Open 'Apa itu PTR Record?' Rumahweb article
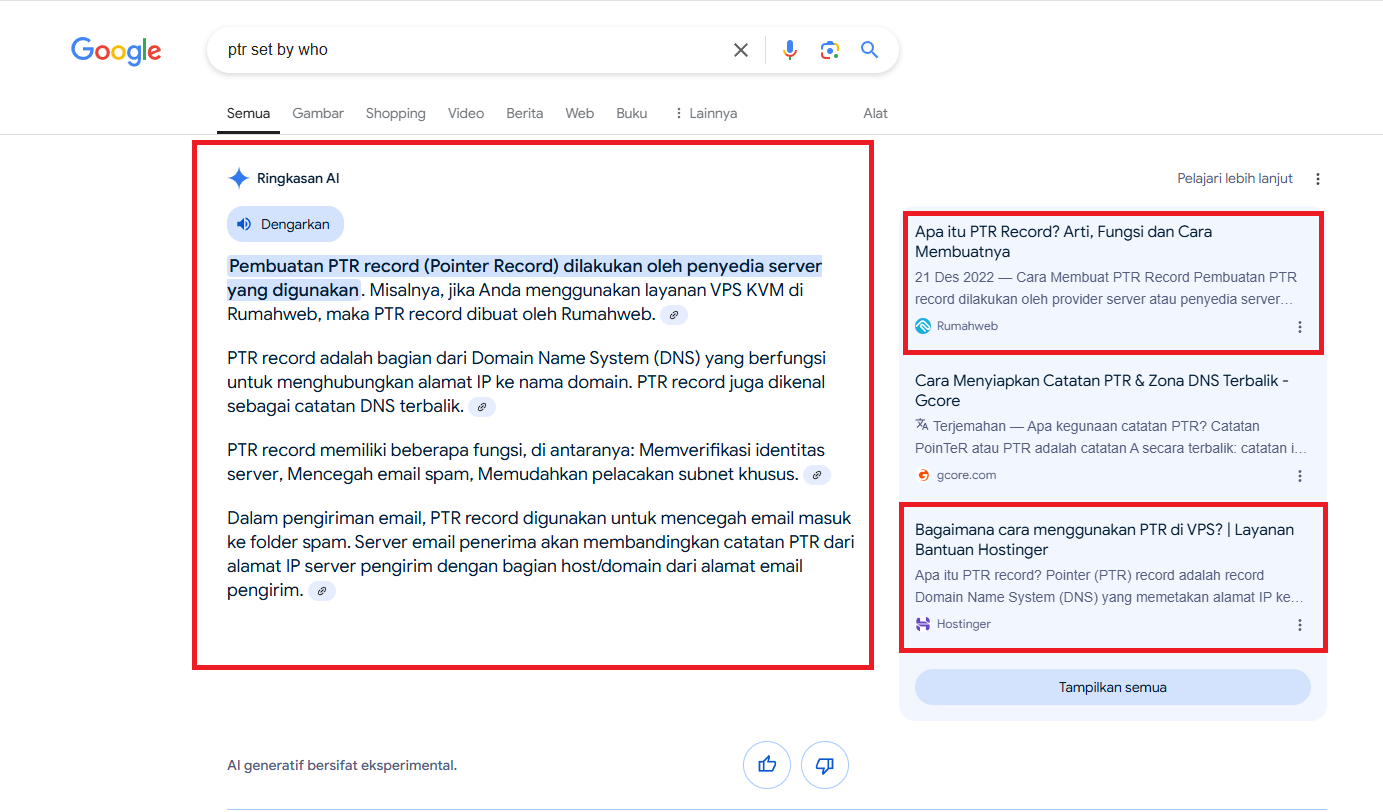 click(x=1064, y=241)
